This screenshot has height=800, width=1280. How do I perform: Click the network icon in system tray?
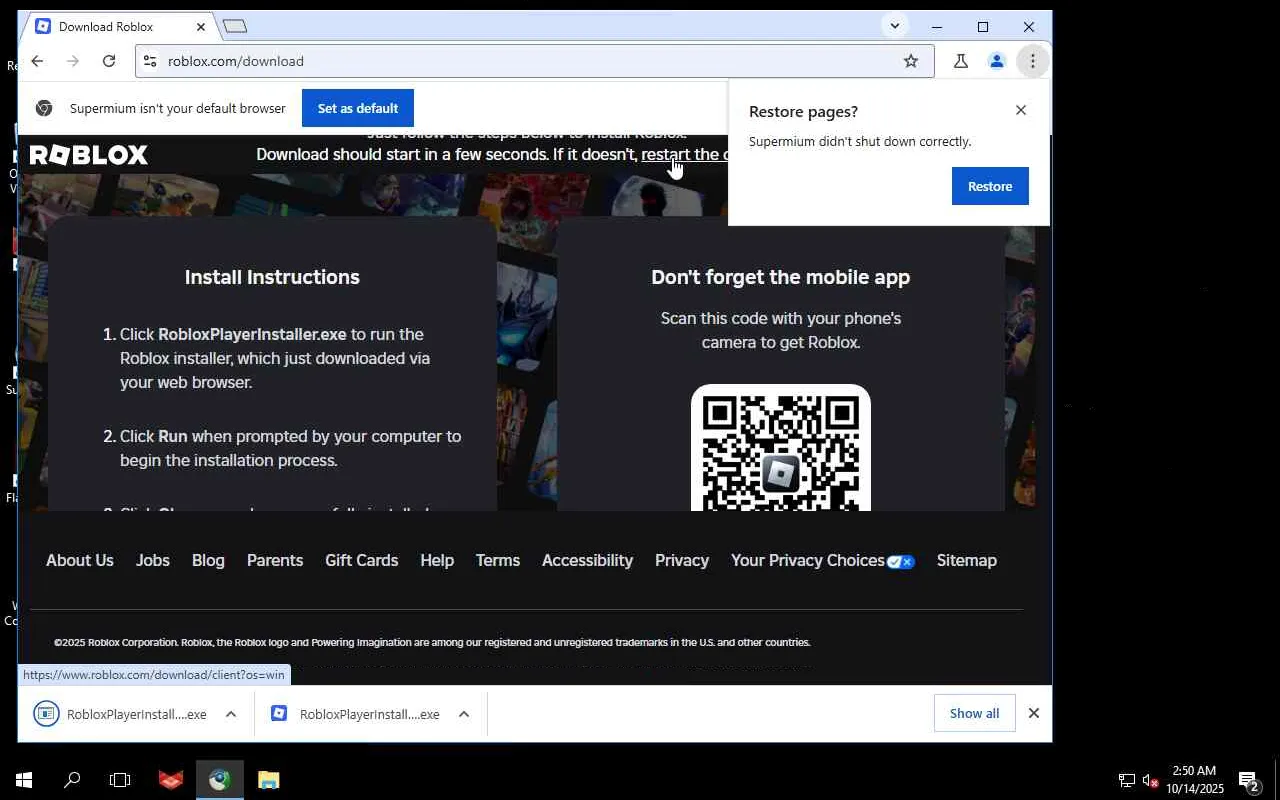click(1127, 780)
